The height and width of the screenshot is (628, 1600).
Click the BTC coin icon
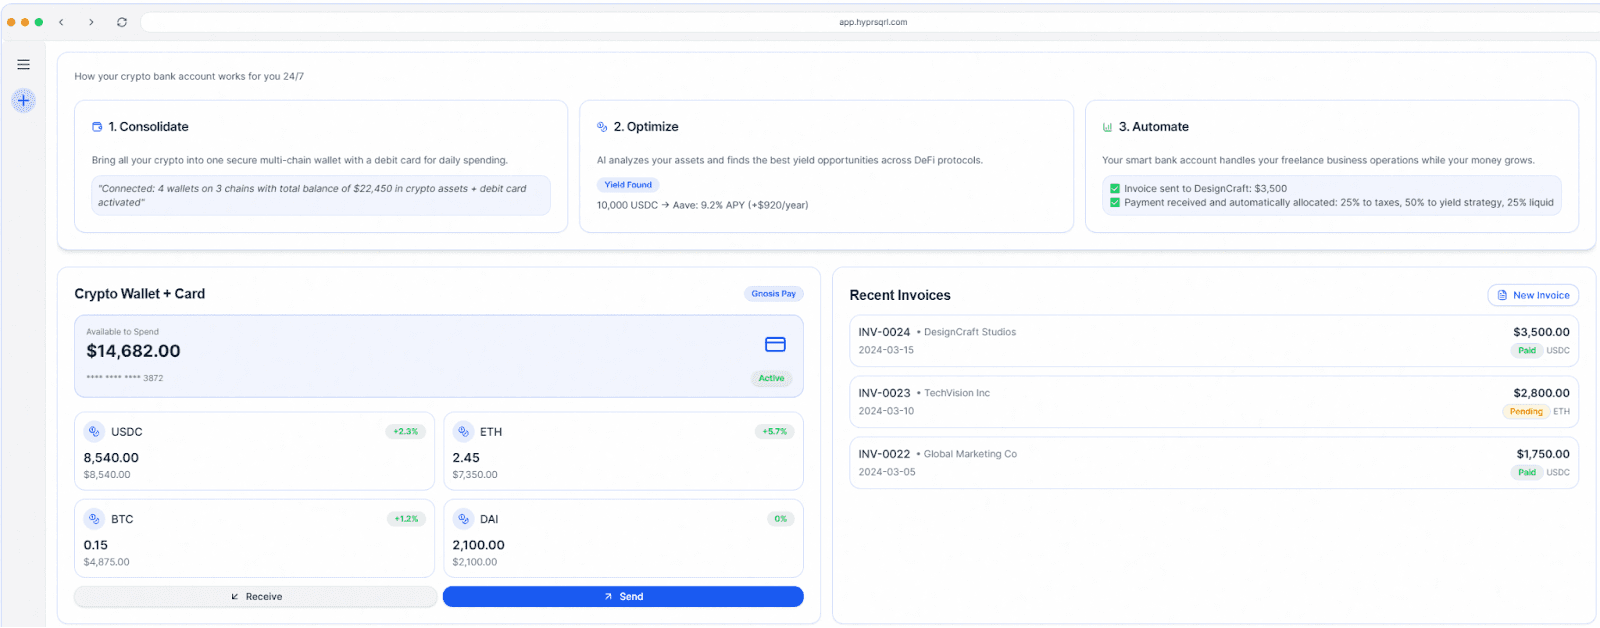click(94, 519)
